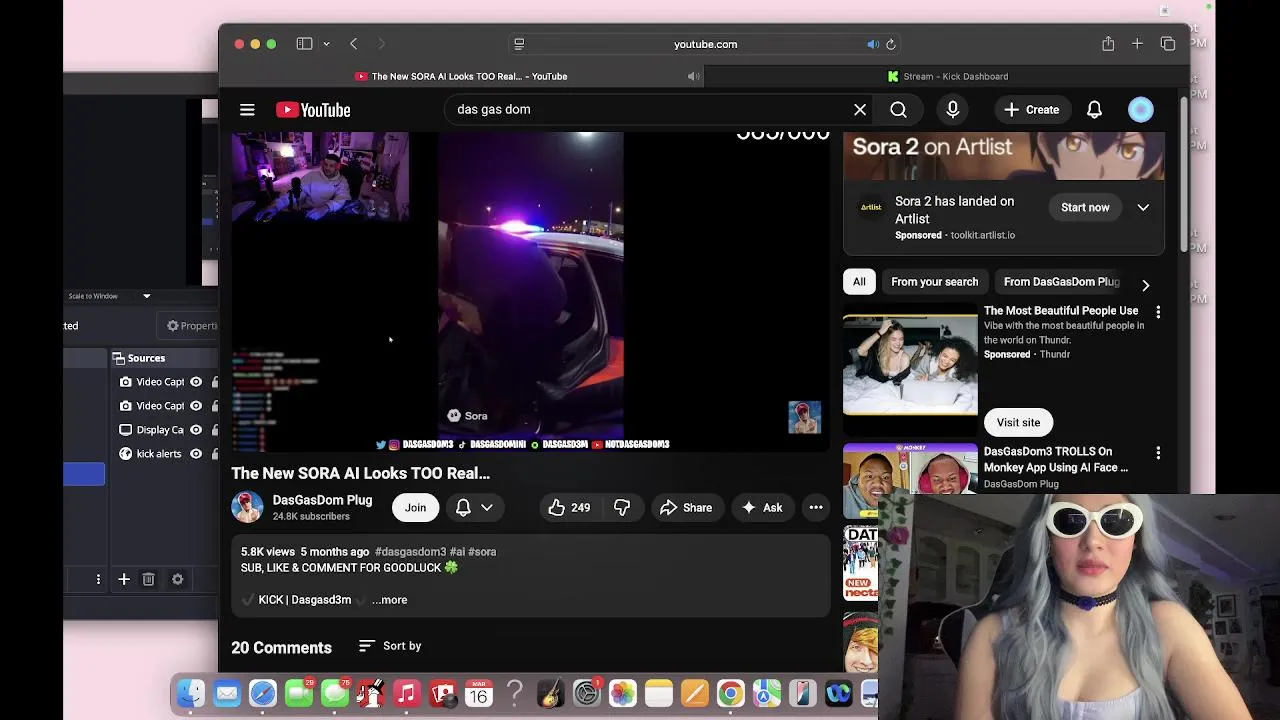This screenshot has height=720, width=1280.
Task: Open options for 'DasGasDom3 TROLLS On Monkey' video
Action: pos(1158,453)
